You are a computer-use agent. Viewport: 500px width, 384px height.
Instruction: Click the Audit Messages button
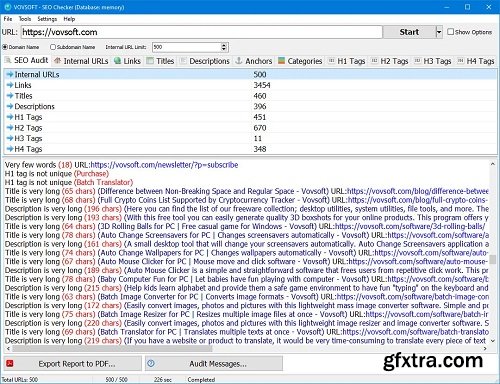[x=214, y=364]
